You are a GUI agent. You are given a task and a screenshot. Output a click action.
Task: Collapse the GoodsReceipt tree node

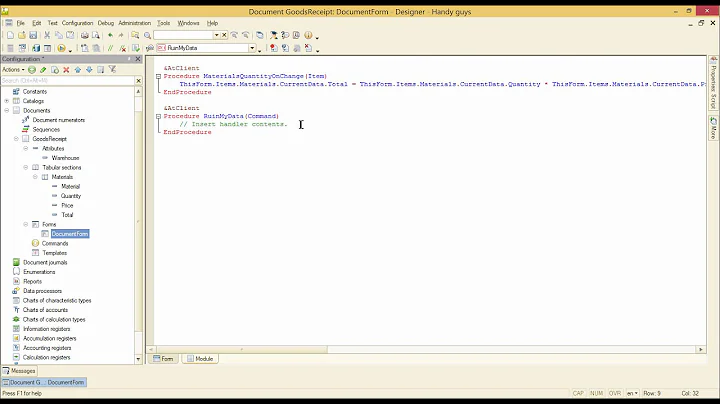point(16,139)
